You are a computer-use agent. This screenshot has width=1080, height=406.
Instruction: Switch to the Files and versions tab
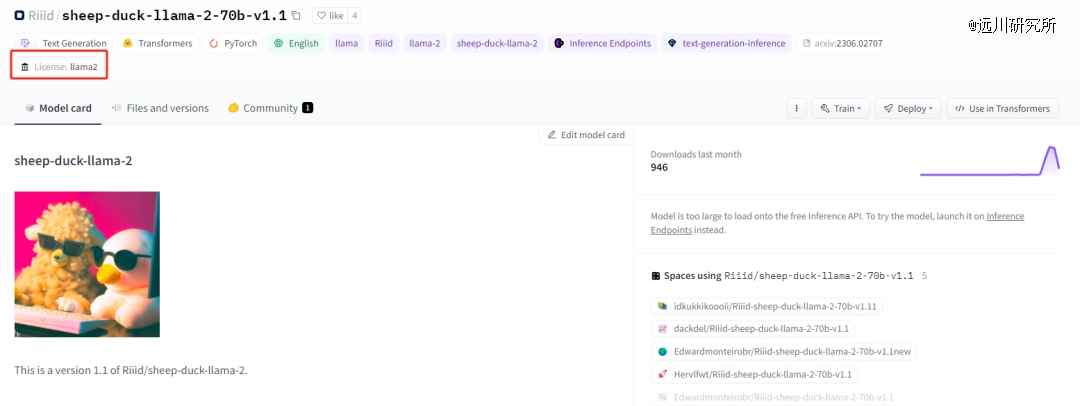click(160, 108)
